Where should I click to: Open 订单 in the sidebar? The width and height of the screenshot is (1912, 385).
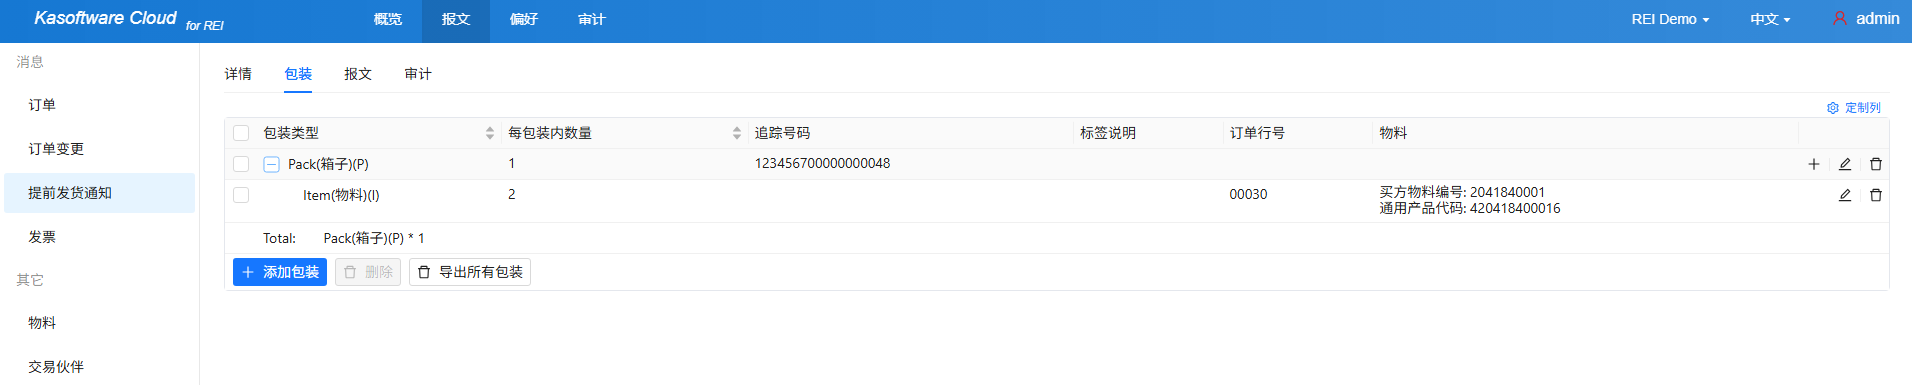(100, 105)
